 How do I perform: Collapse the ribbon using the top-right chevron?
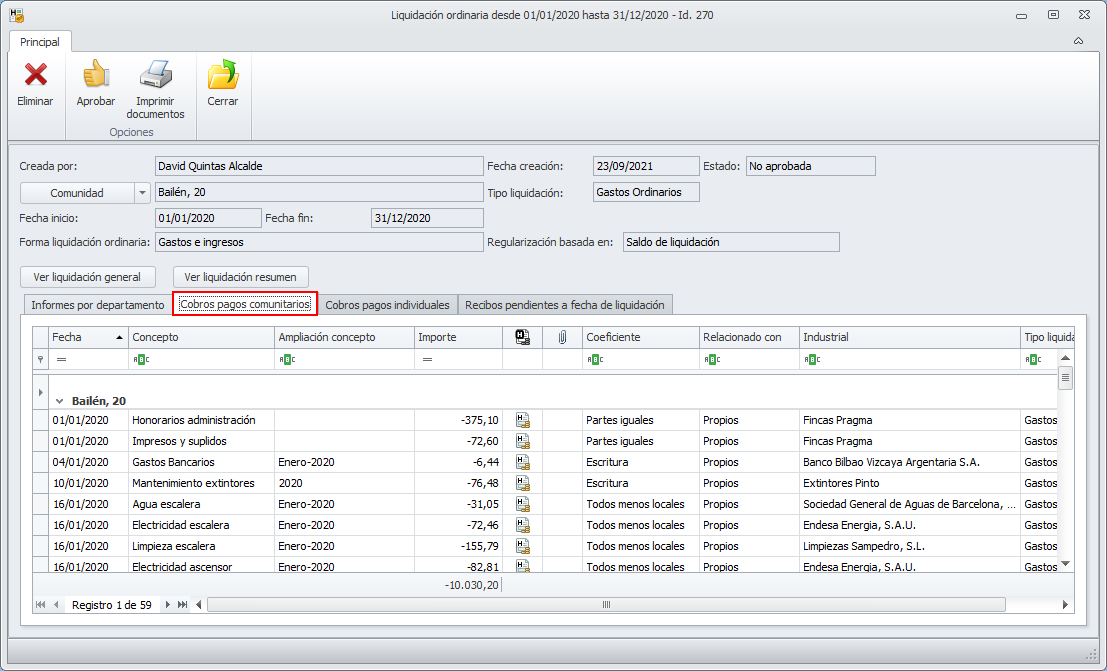click(1078, 42)
